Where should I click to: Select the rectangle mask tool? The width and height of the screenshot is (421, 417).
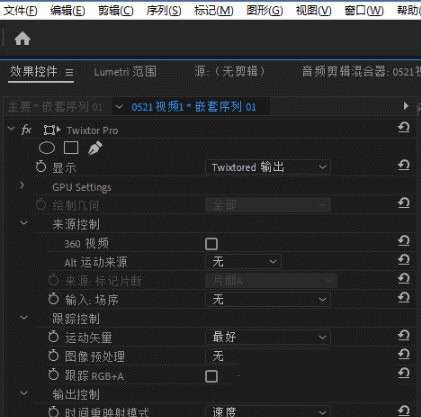coord(71,147)
